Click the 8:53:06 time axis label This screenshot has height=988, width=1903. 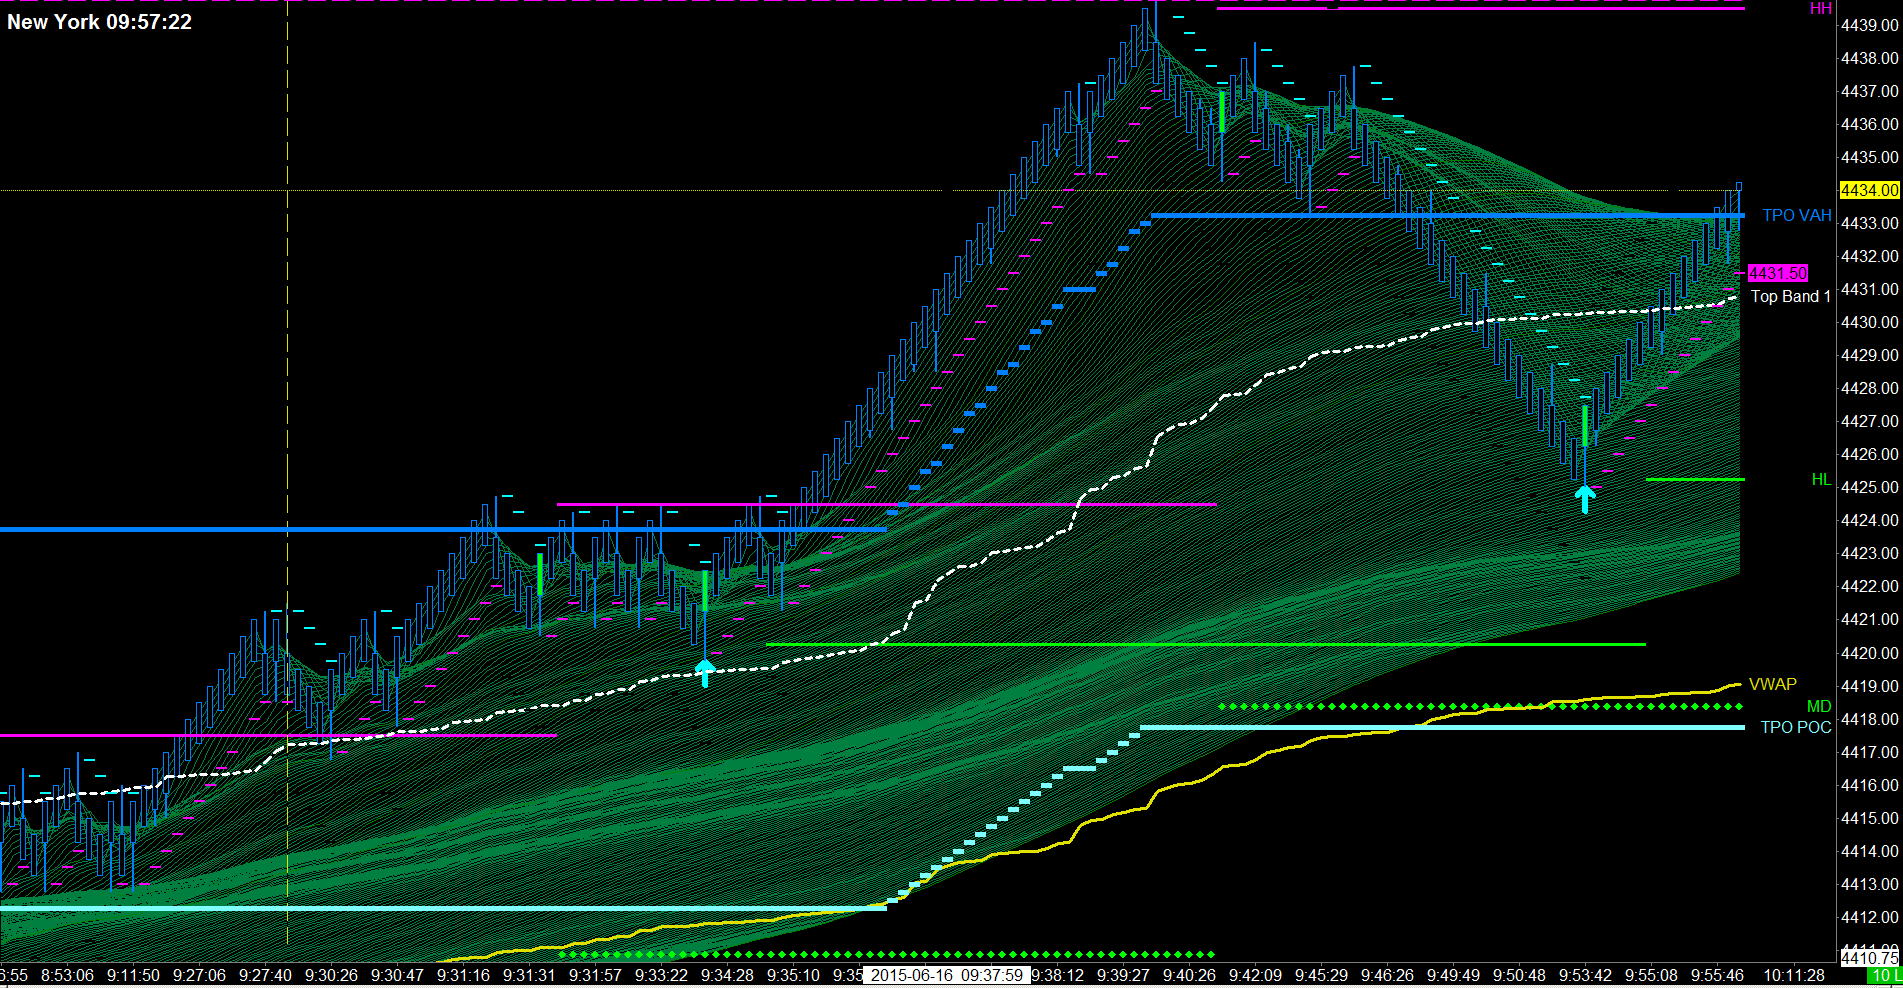67,975
